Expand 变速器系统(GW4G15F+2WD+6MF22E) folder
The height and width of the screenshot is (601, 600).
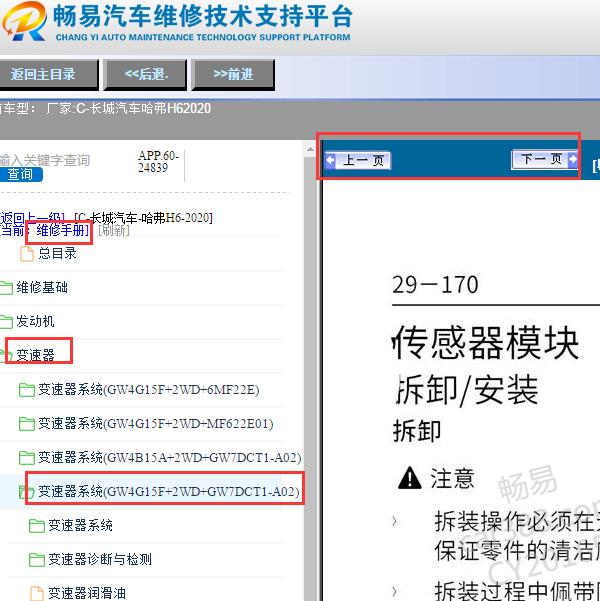click(149, 390)
